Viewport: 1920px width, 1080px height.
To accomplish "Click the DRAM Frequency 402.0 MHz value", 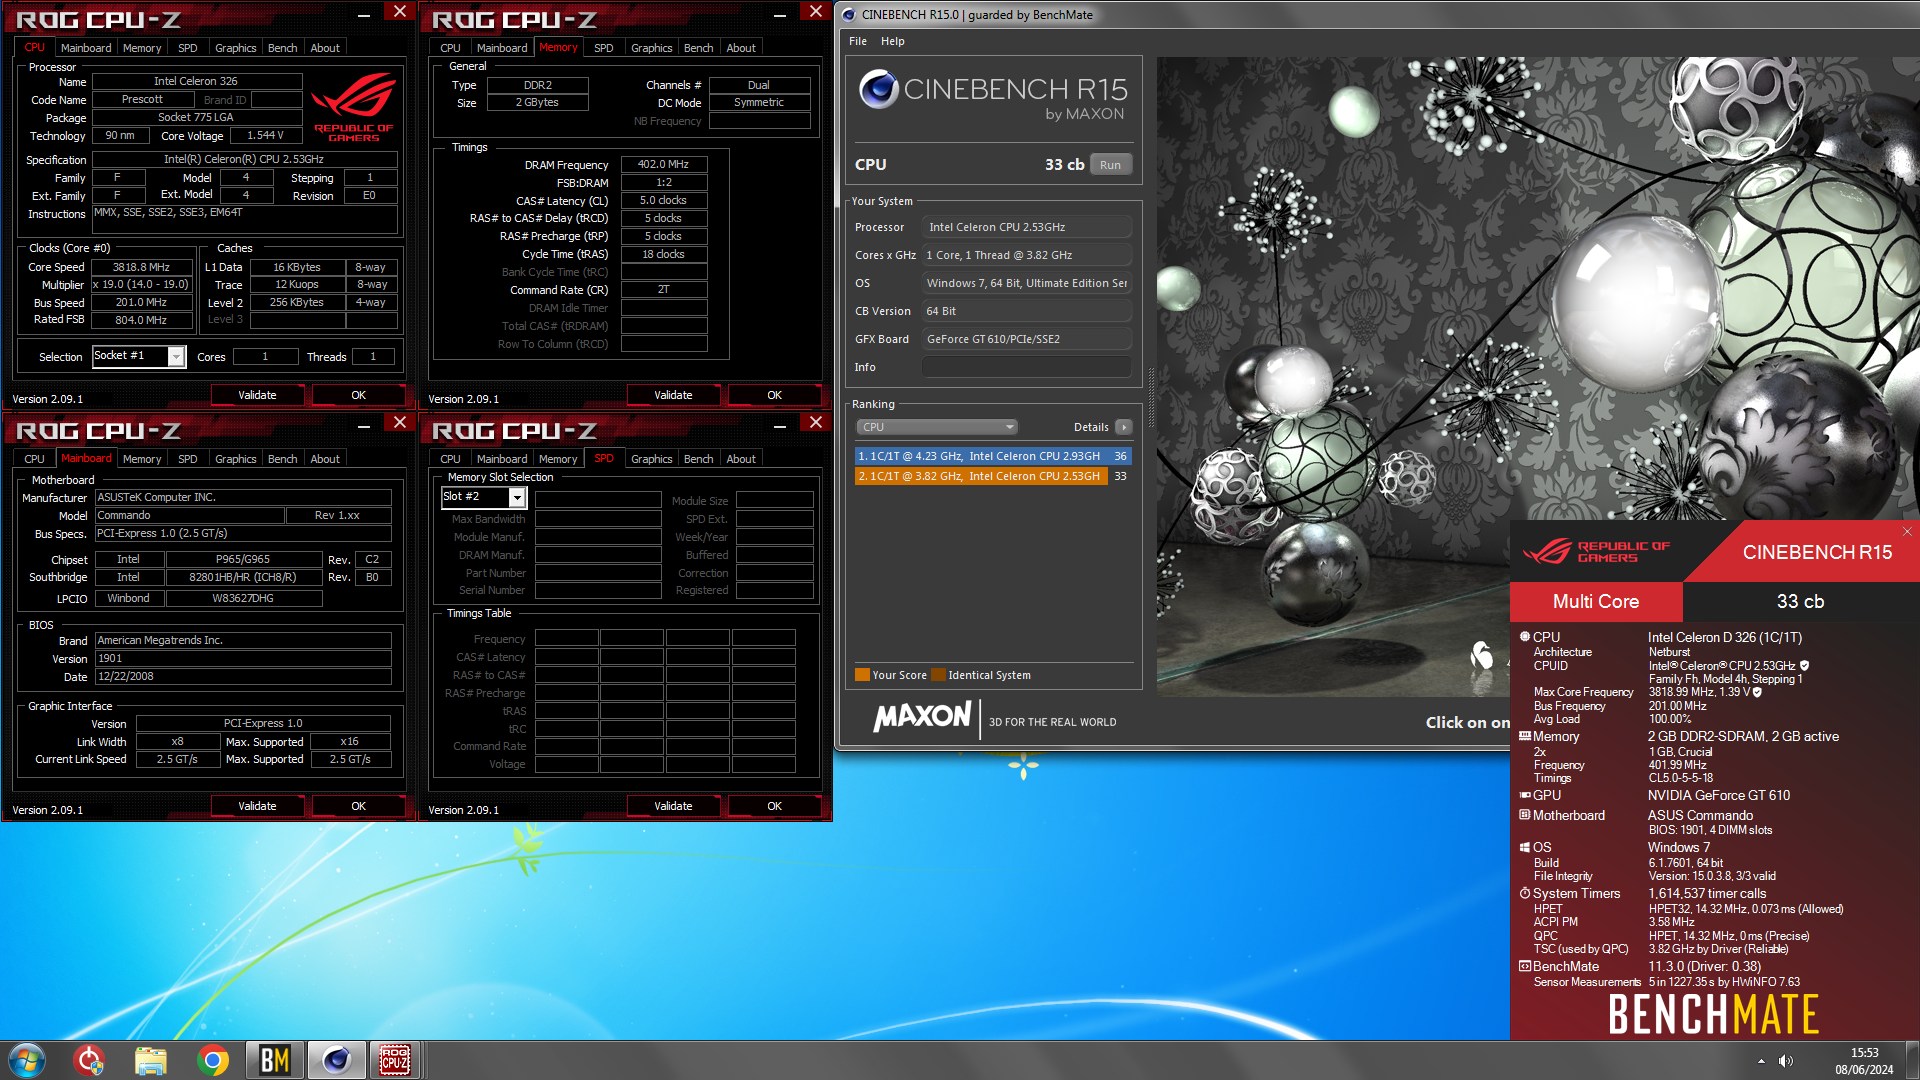I will (664, 164).
